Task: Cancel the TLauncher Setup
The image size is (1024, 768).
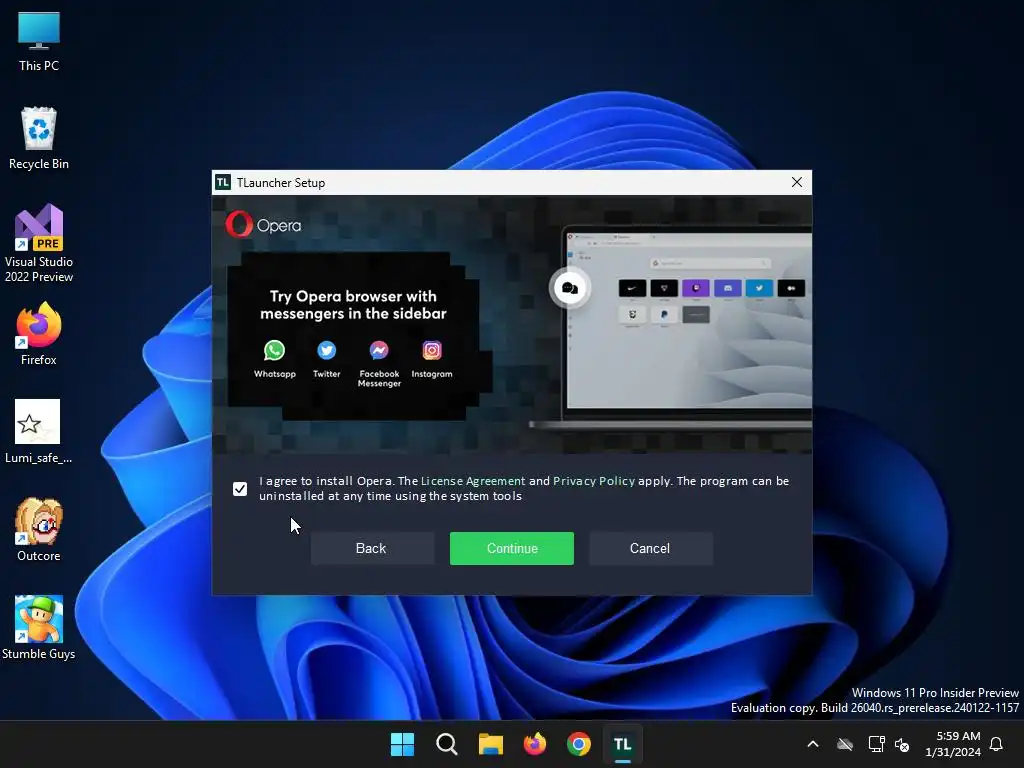Action: 650,548
